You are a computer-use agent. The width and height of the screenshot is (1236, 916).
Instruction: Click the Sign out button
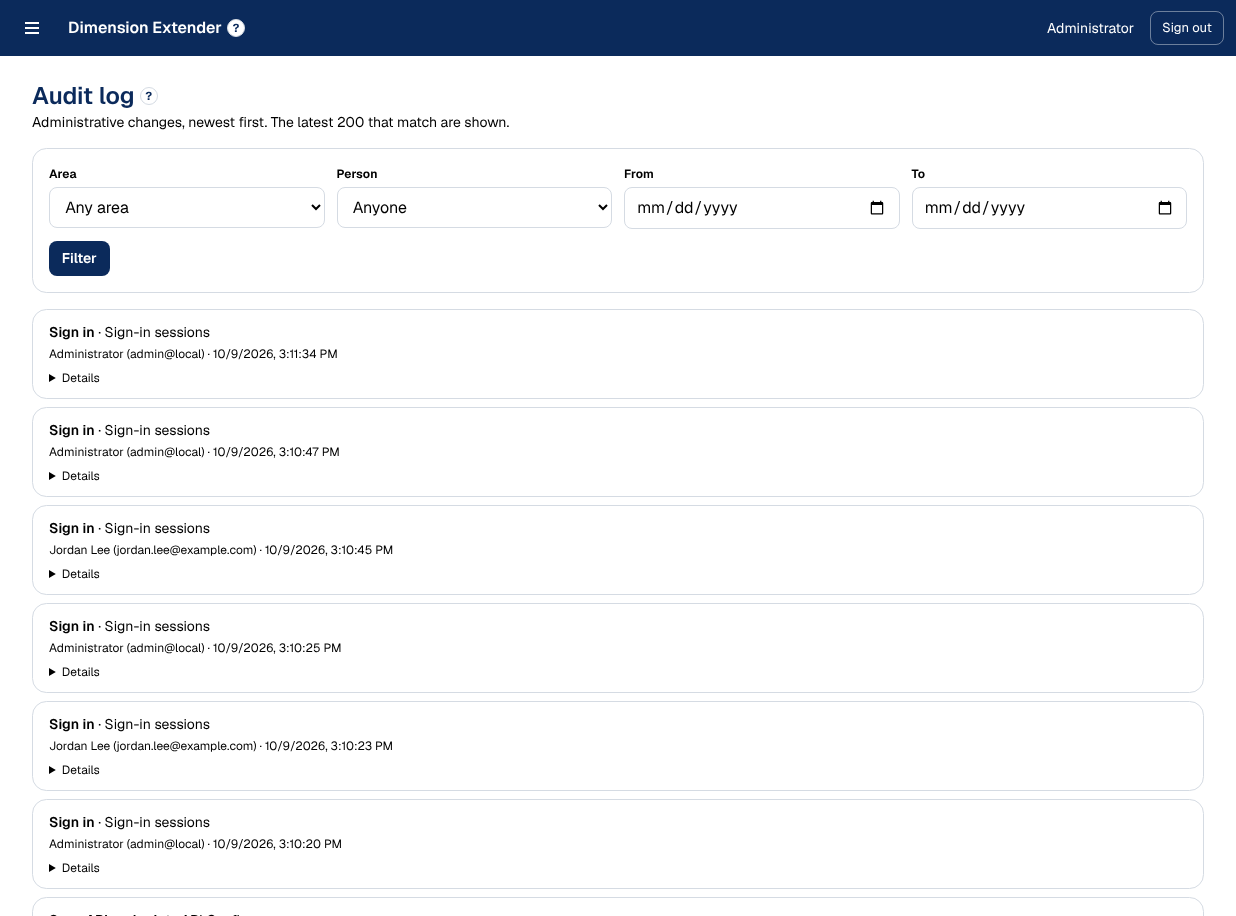[1187, 28]
